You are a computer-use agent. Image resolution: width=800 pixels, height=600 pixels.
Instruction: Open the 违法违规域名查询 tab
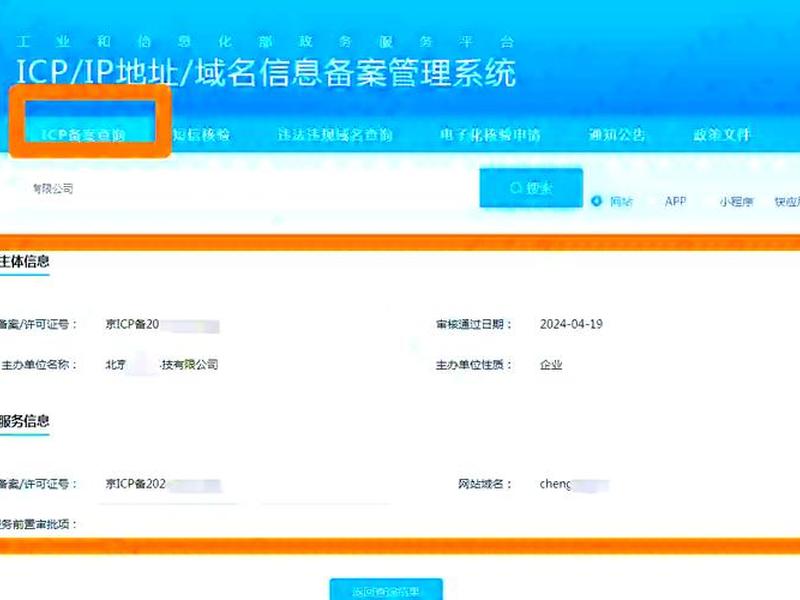335,135
